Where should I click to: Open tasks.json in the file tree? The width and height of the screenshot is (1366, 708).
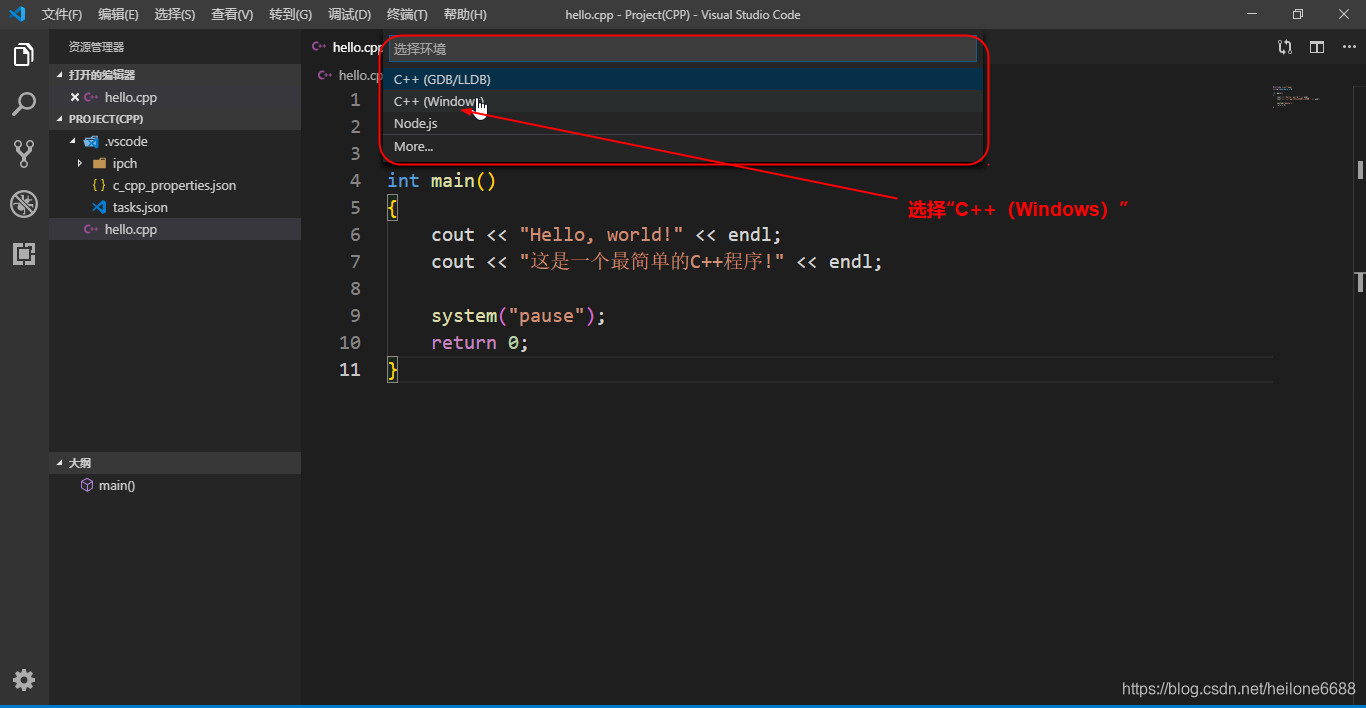[x=140, y=207]
